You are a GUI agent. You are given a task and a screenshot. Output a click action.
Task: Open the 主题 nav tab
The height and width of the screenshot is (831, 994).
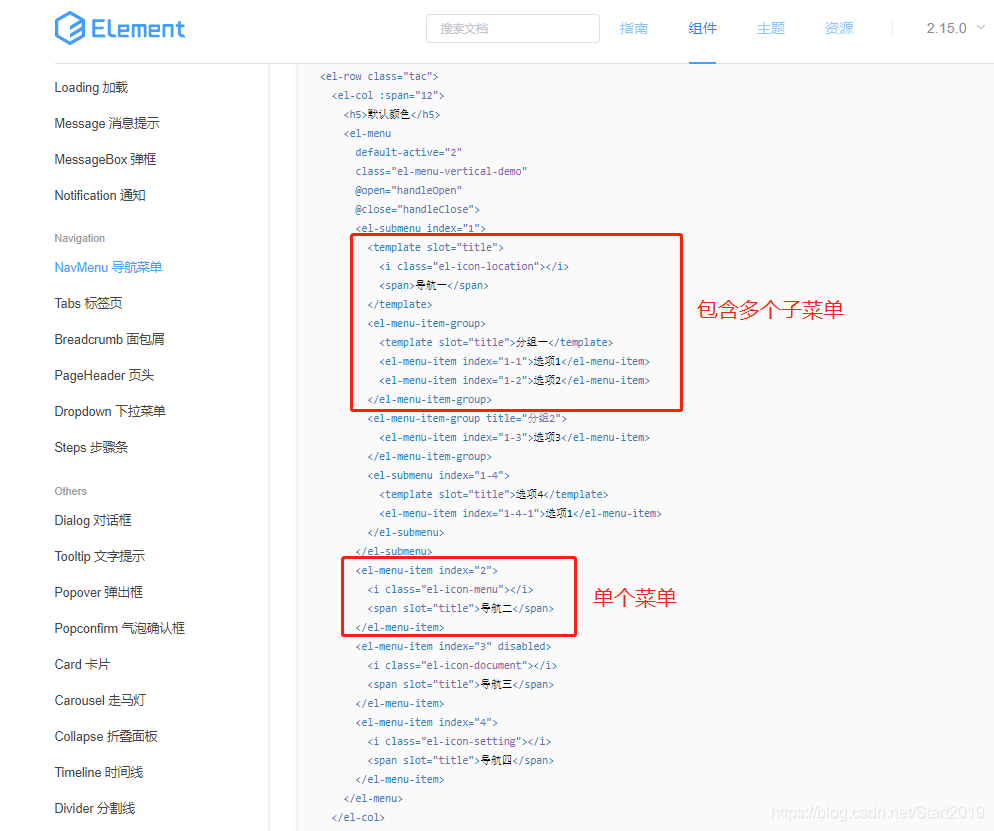(x=771, y=29)
